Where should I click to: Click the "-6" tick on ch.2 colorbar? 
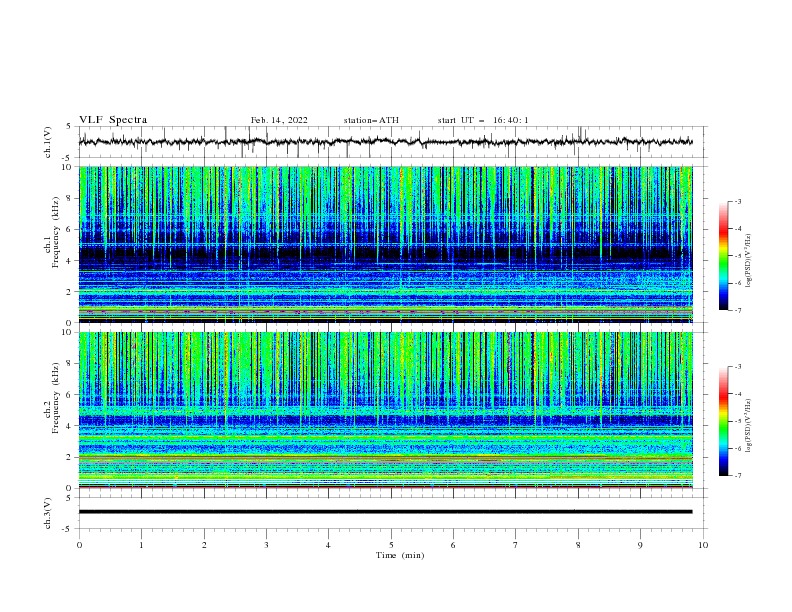pos(737,448)
